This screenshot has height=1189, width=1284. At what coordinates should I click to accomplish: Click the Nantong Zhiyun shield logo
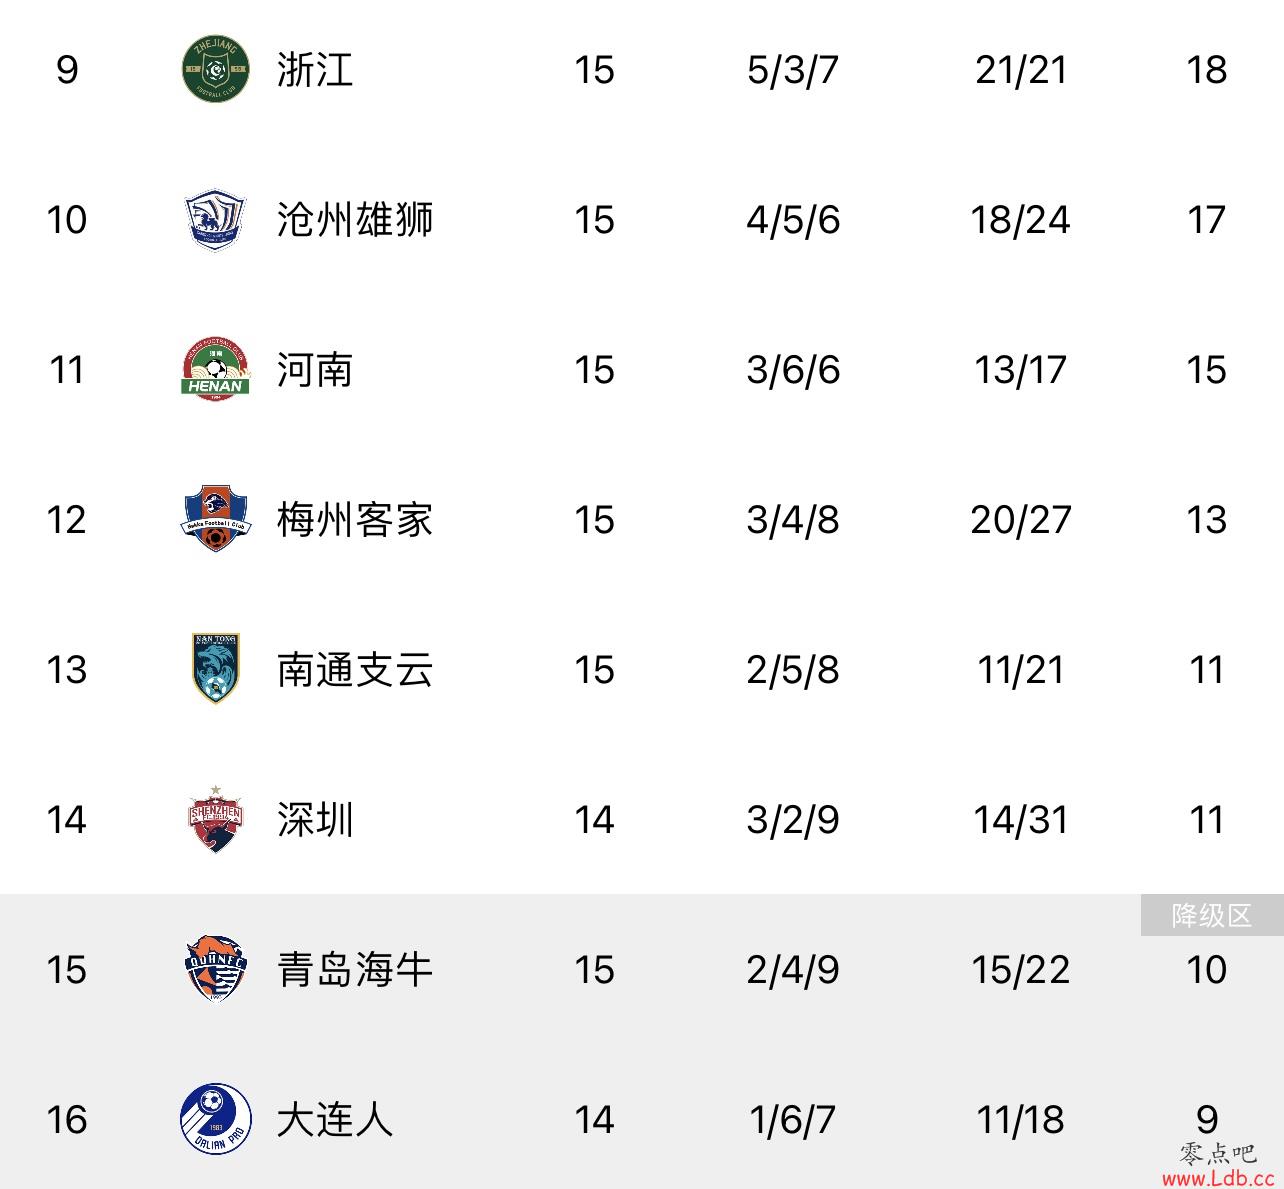[215, 669]
